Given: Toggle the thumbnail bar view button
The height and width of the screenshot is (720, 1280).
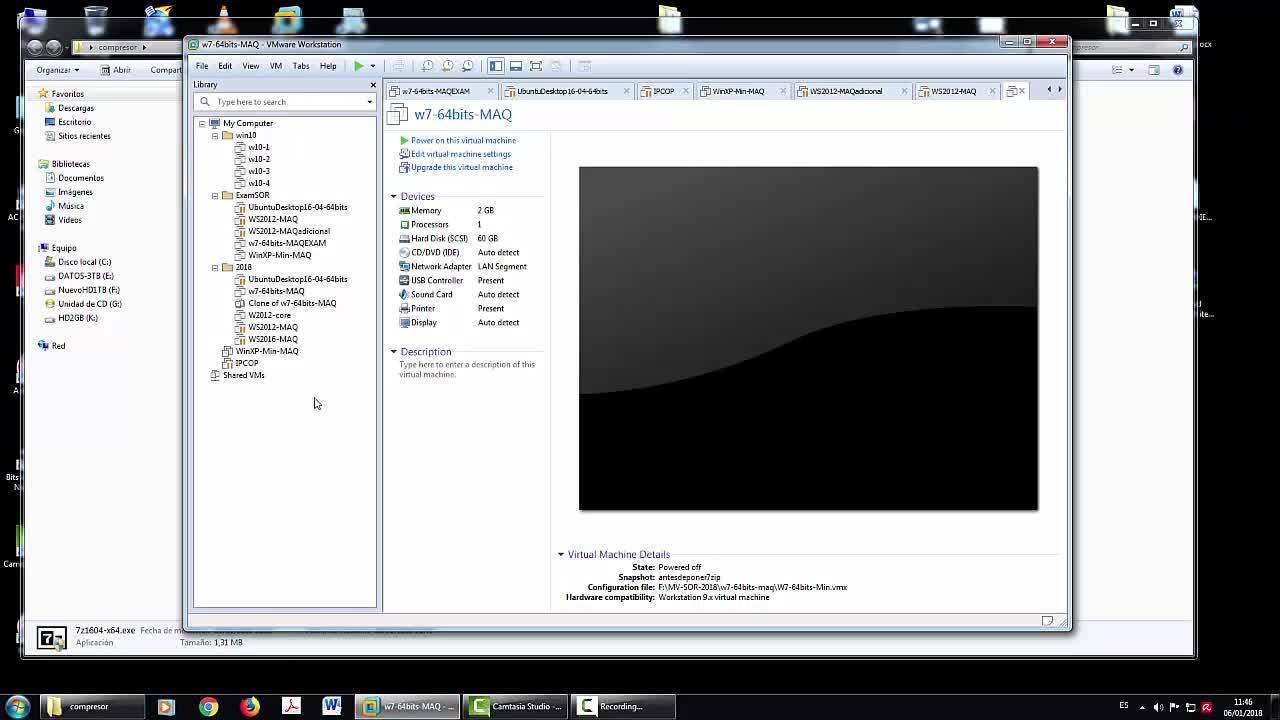Looking at the screenshot, I should [516, 66].
